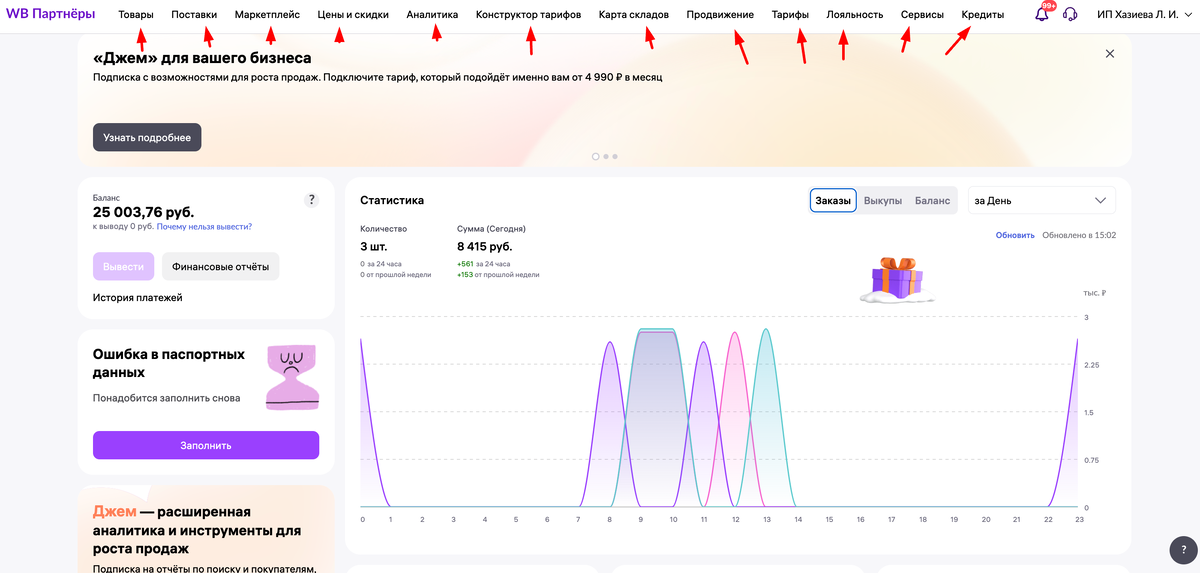Viewport: 1200px width, 573px height.
Task: Open the Лояльность menu
Action: [x=855, y=15]
